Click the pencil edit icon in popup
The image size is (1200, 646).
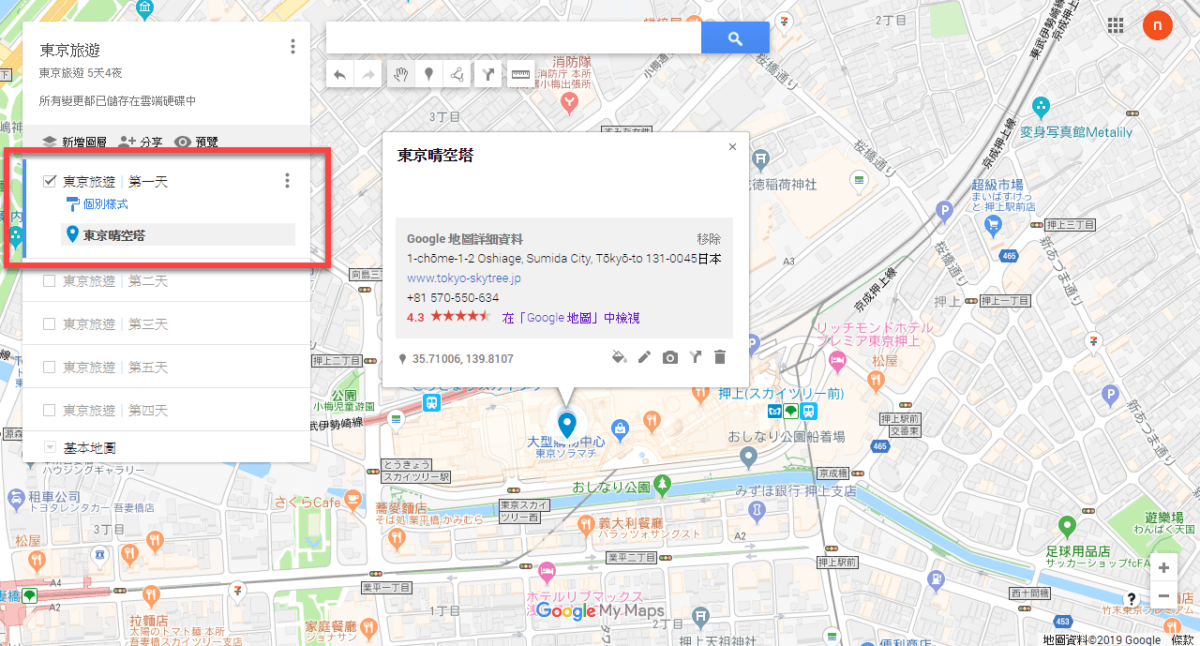point(644,357)
